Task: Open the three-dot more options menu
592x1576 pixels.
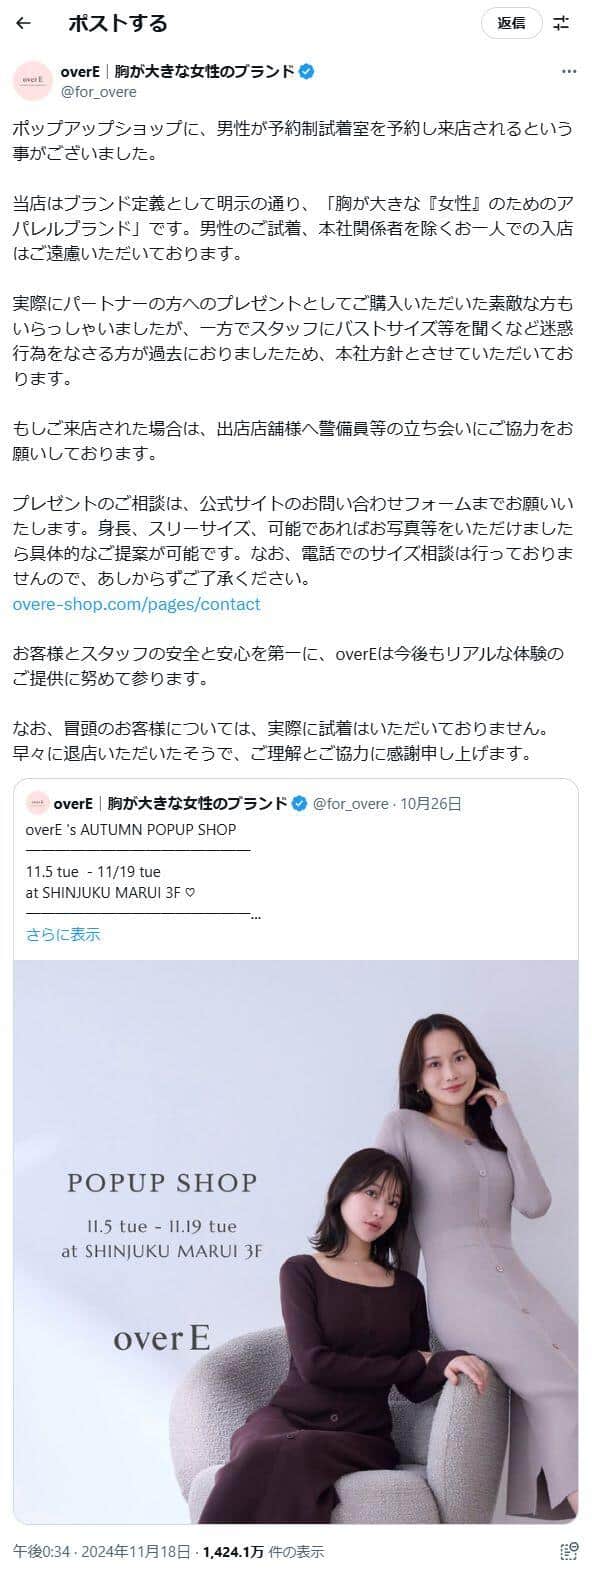Action: click(x=569, y=72)
